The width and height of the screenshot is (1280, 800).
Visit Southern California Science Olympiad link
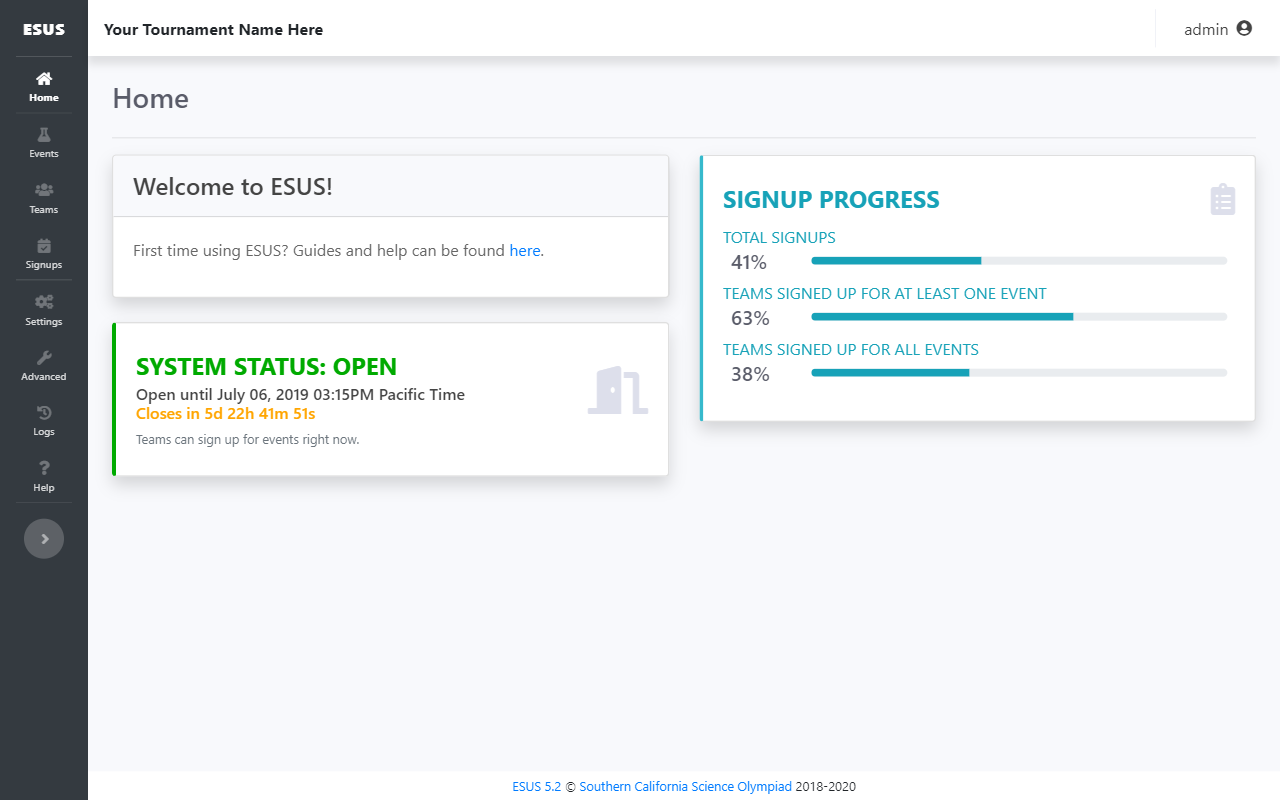(685, 787)
